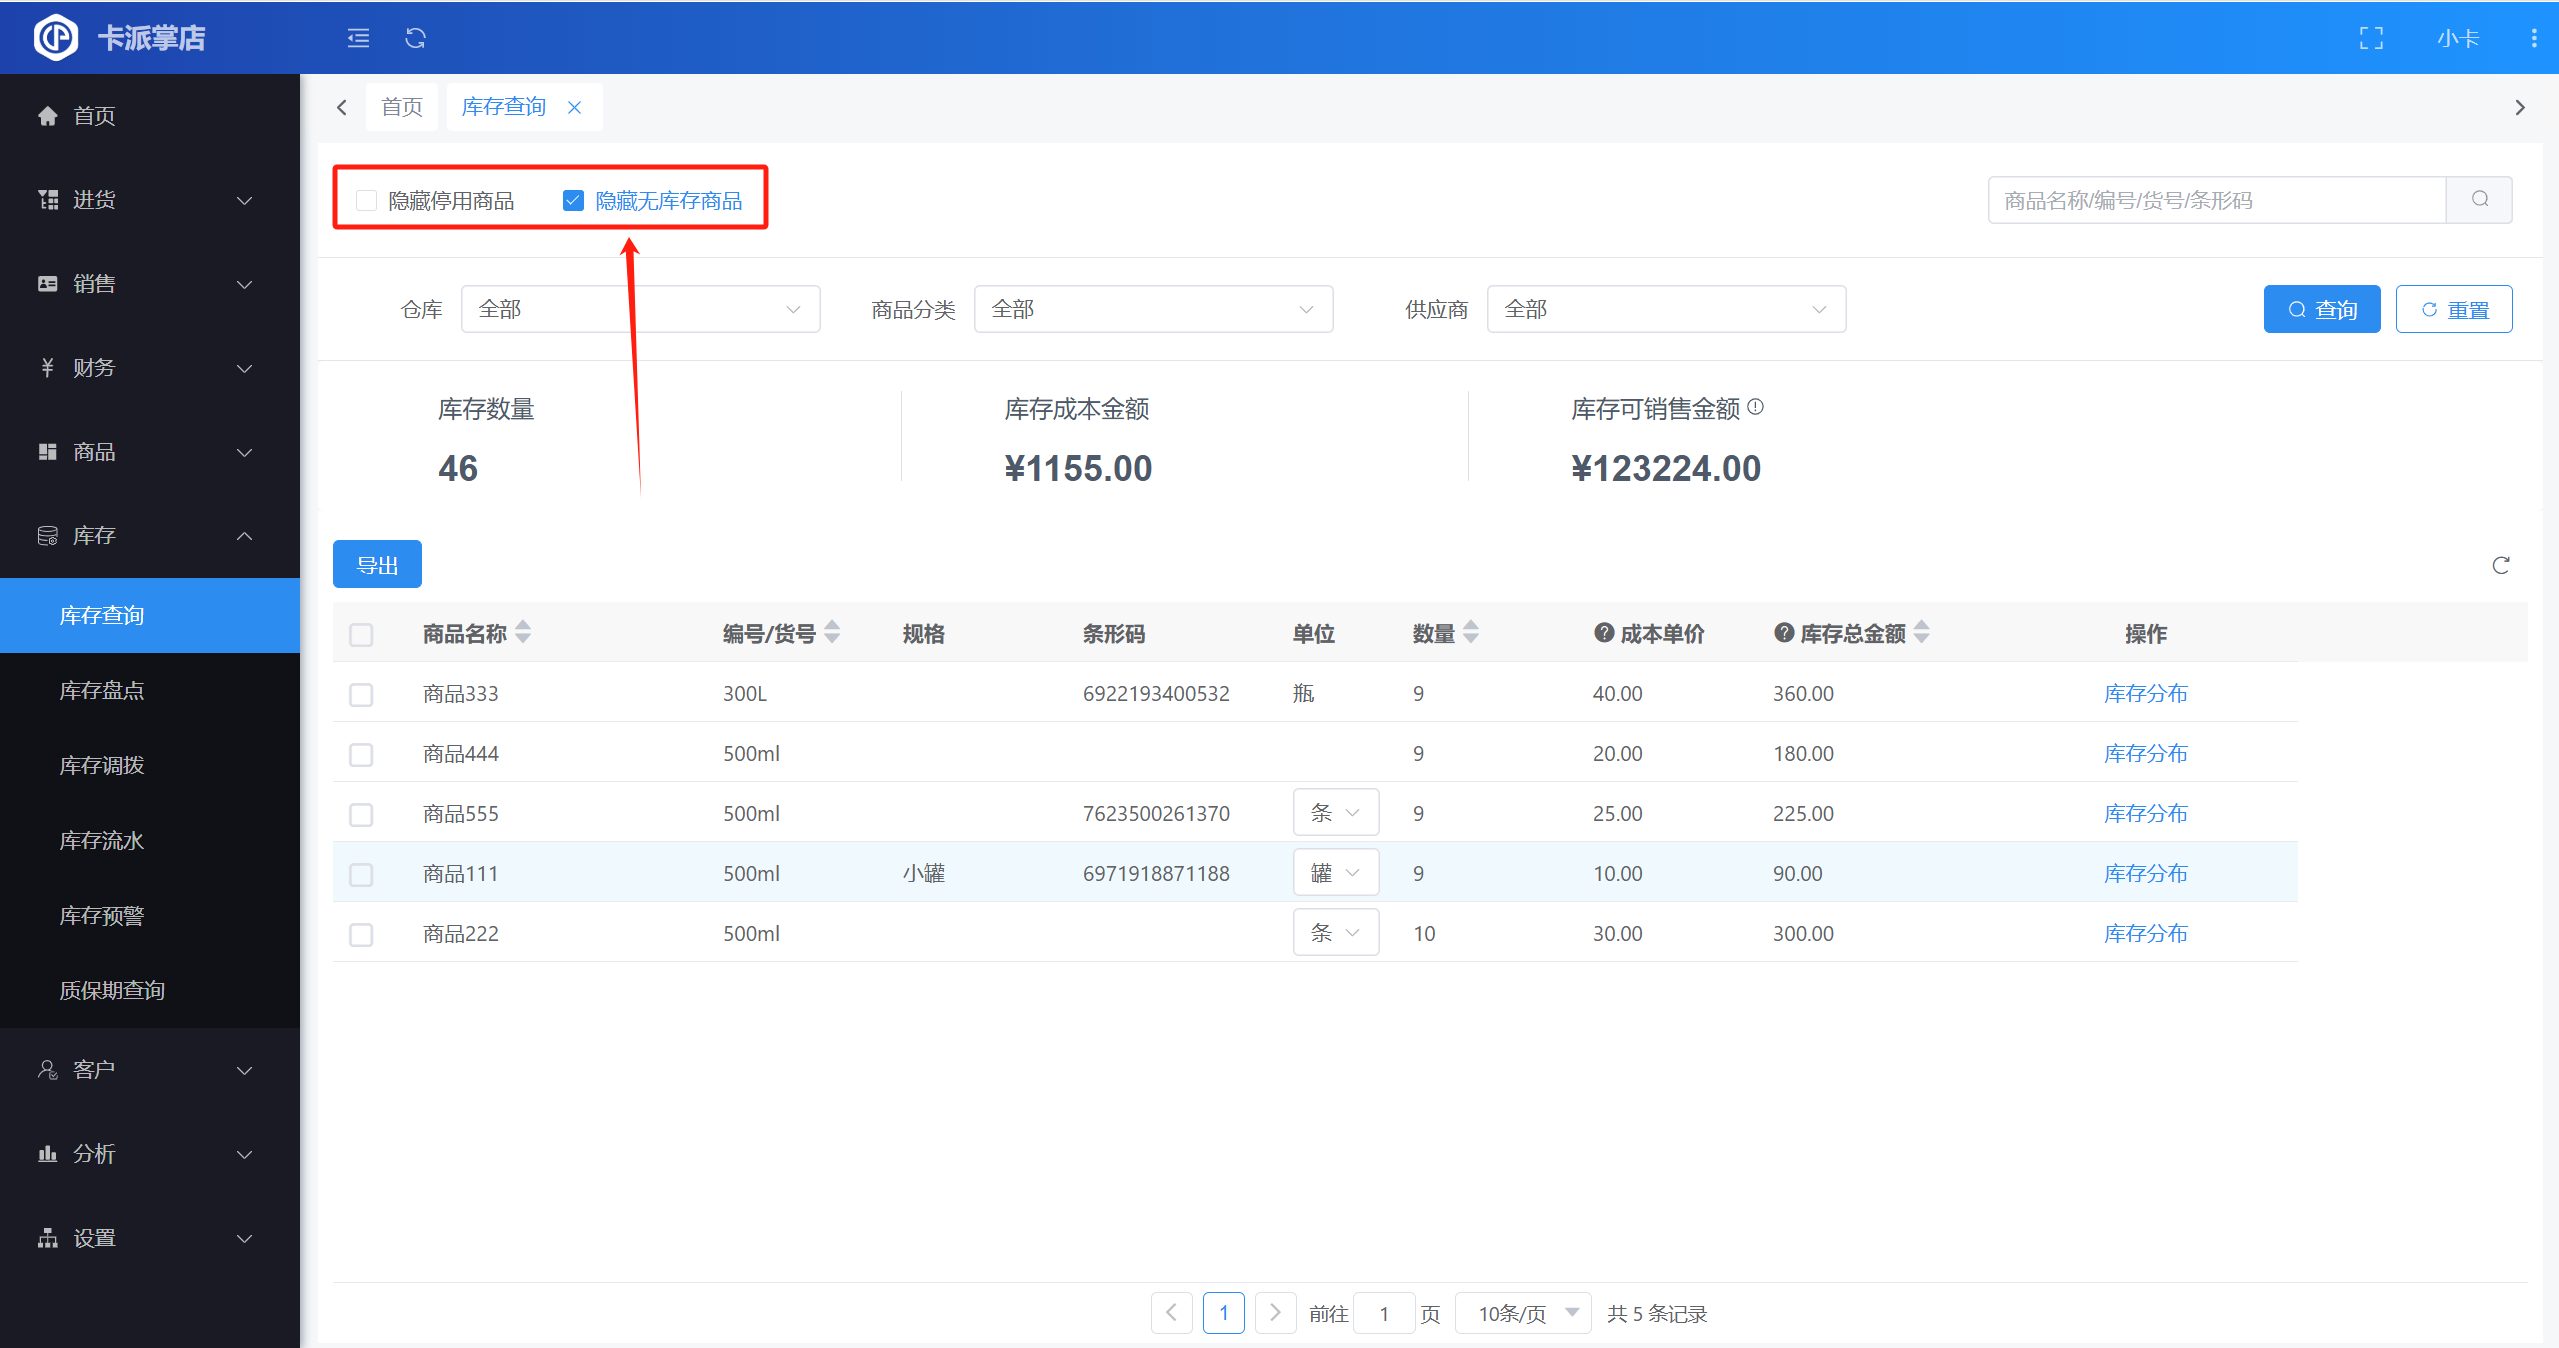Enter fullscreen mode via the header icon
The width and height of the screenshot is (2559, 1348).
tap(2371, 38)
